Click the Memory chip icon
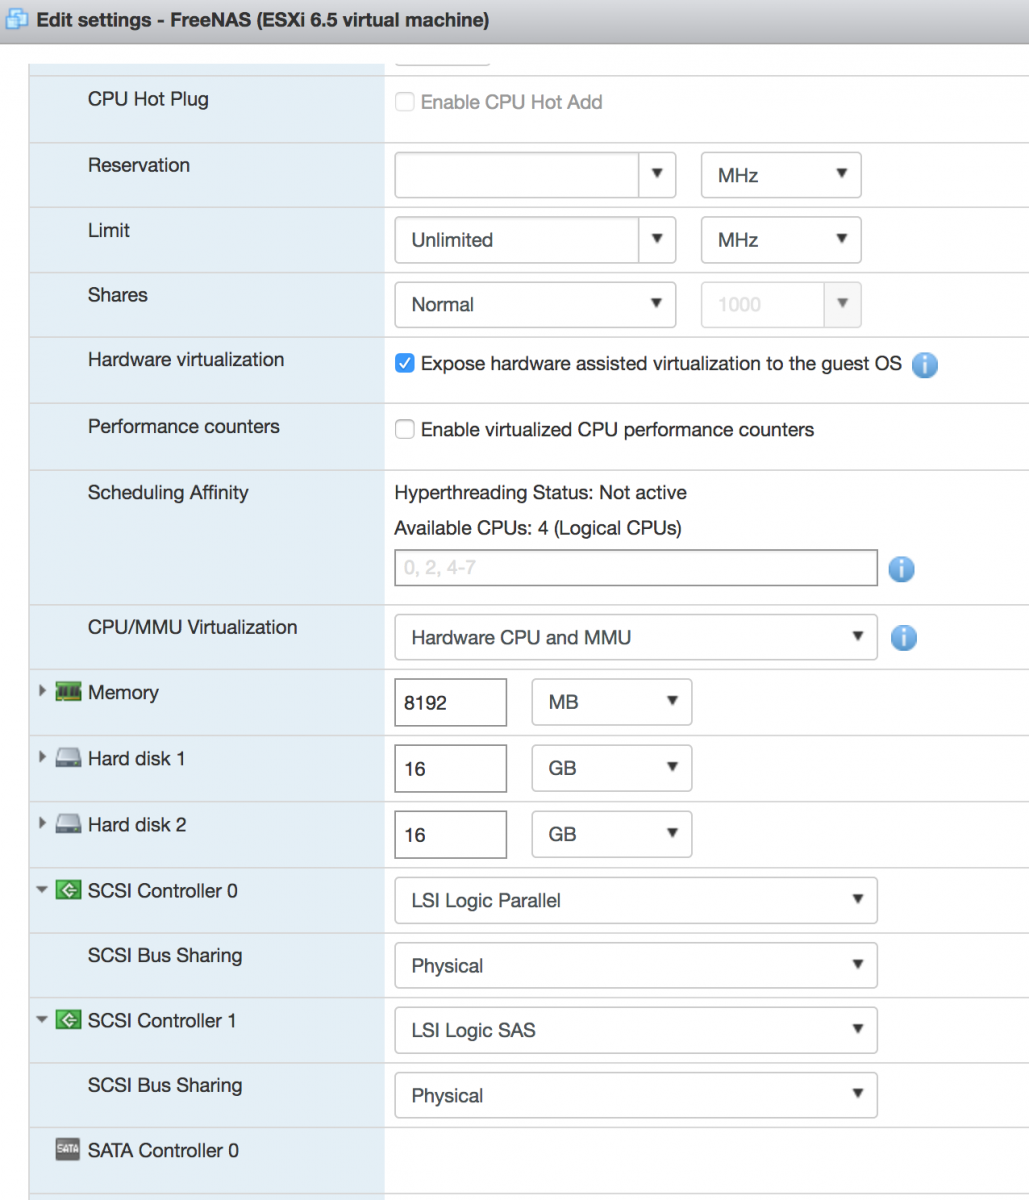Image resolution: width=1029 pixels, height=1200 pixels. tap(68, 692)
